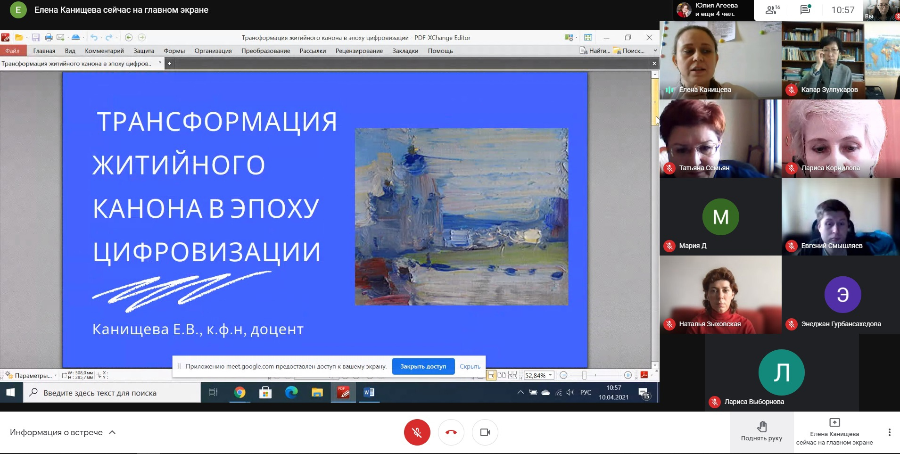Expand Информация о встрече meeting details

pyautogui.click(x=62, y=433)
